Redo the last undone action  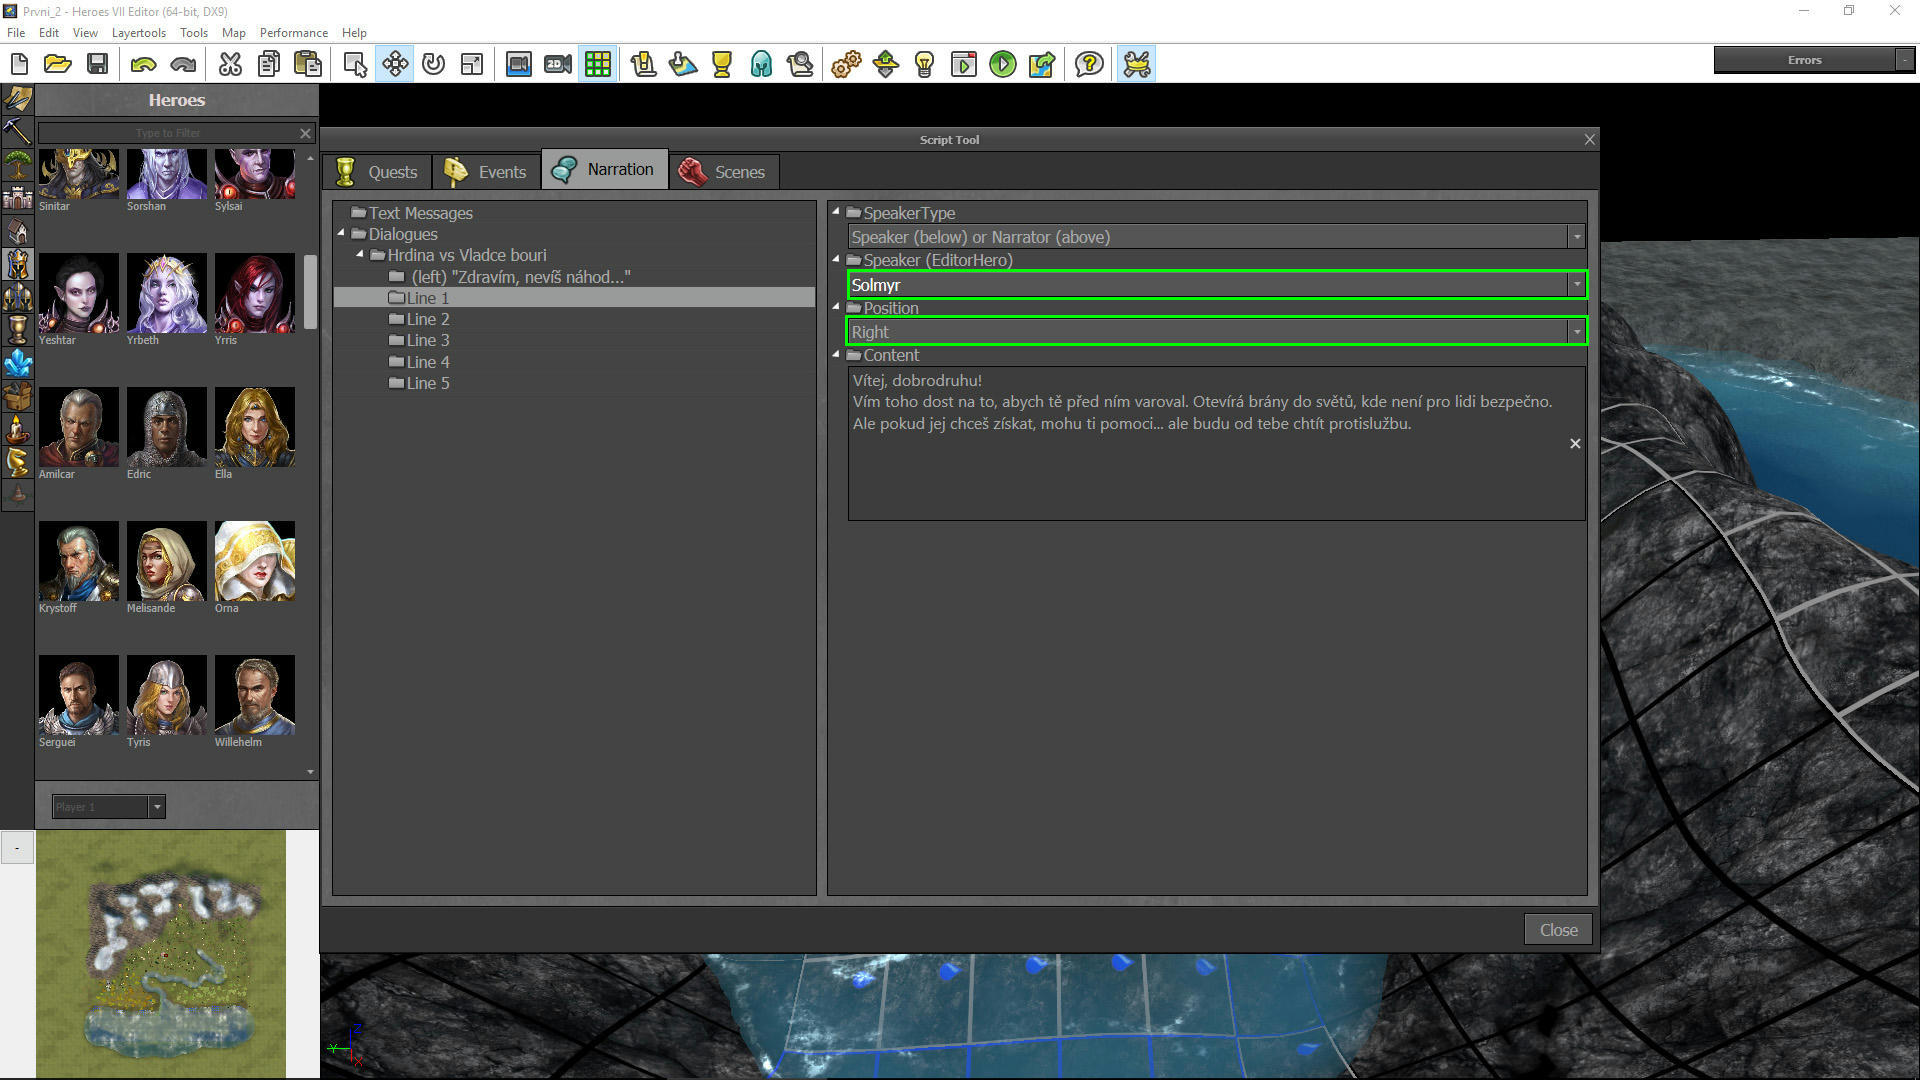tap(183, 65)
